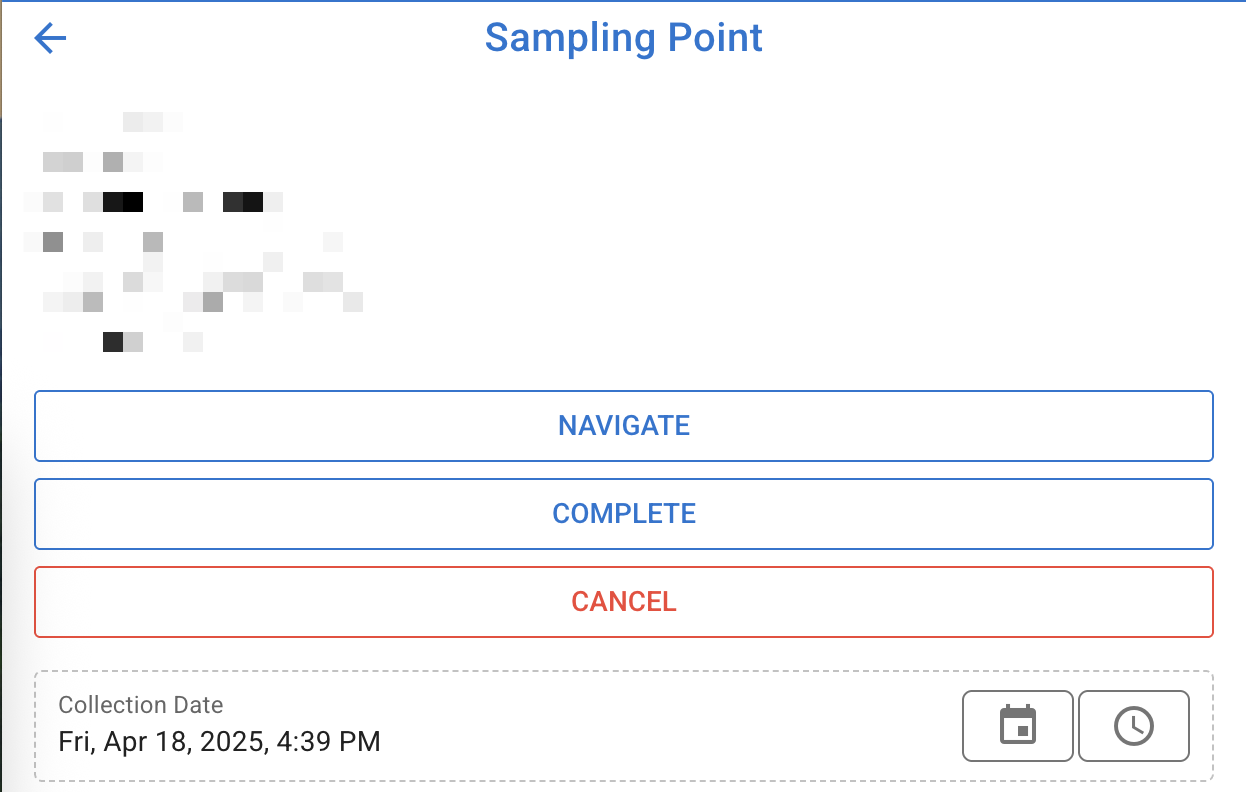The image size is (1246, 792).
Task: Cancel this sampling point
Action: coord(624,602)
